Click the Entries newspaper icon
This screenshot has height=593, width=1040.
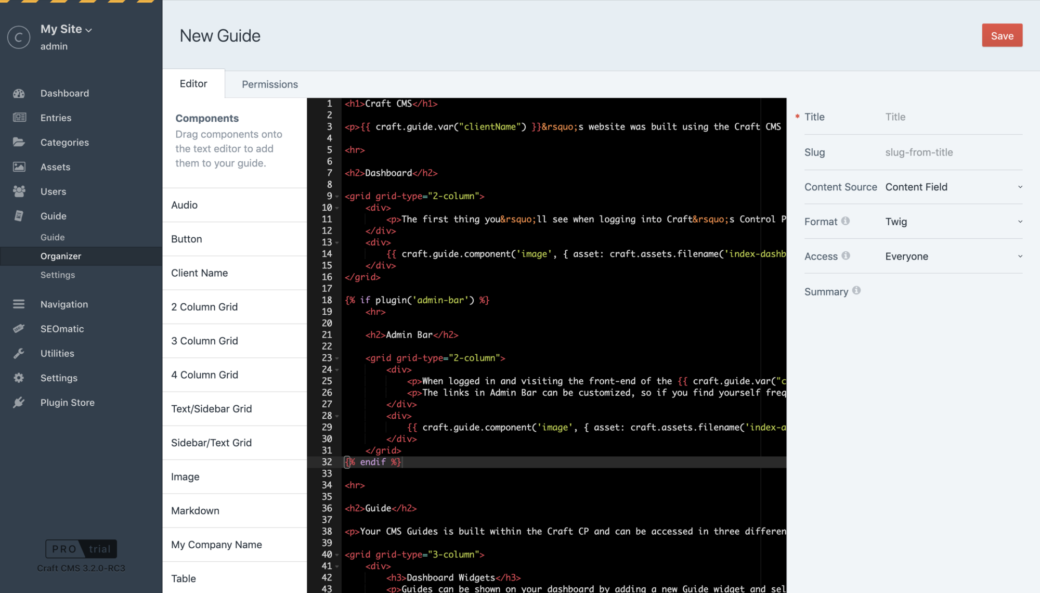(x=19, y=118)
